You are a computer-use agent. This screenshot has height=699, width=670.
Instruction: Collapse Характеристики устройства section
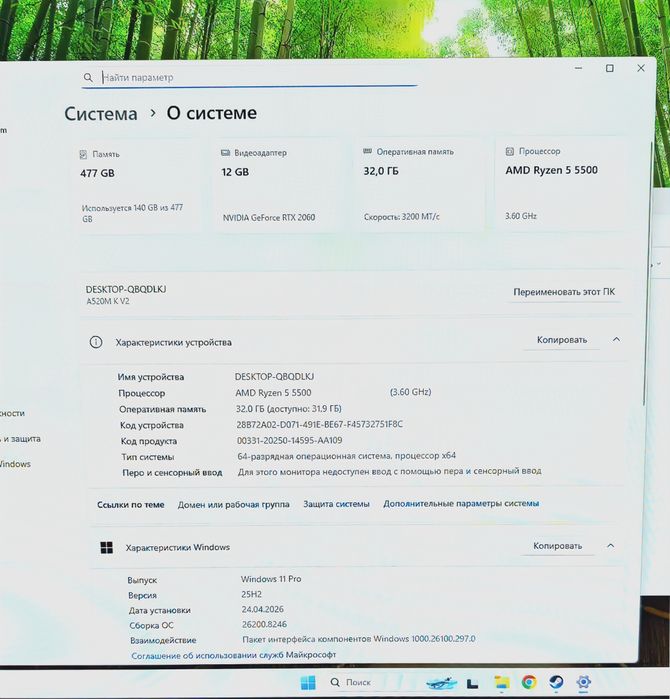pyautogui.click(x=616, y=340)
